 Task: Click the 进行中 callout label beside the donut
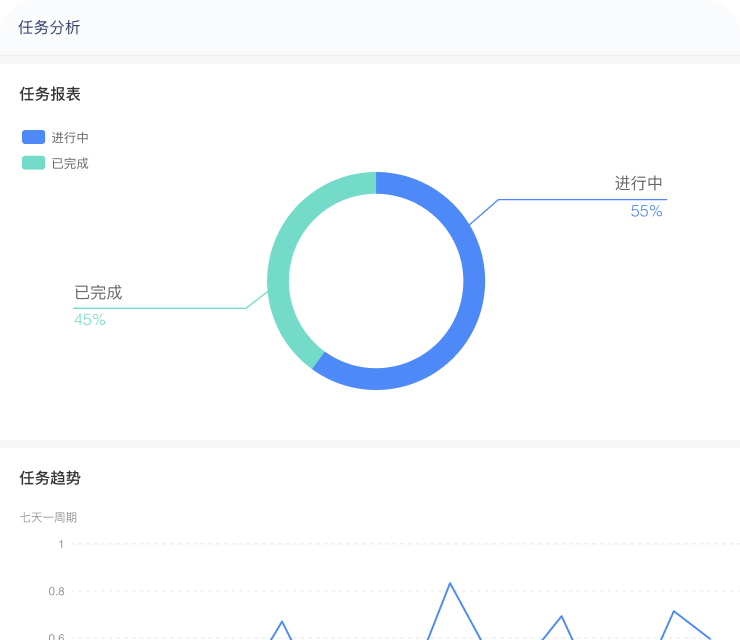[x=639, y=183]
